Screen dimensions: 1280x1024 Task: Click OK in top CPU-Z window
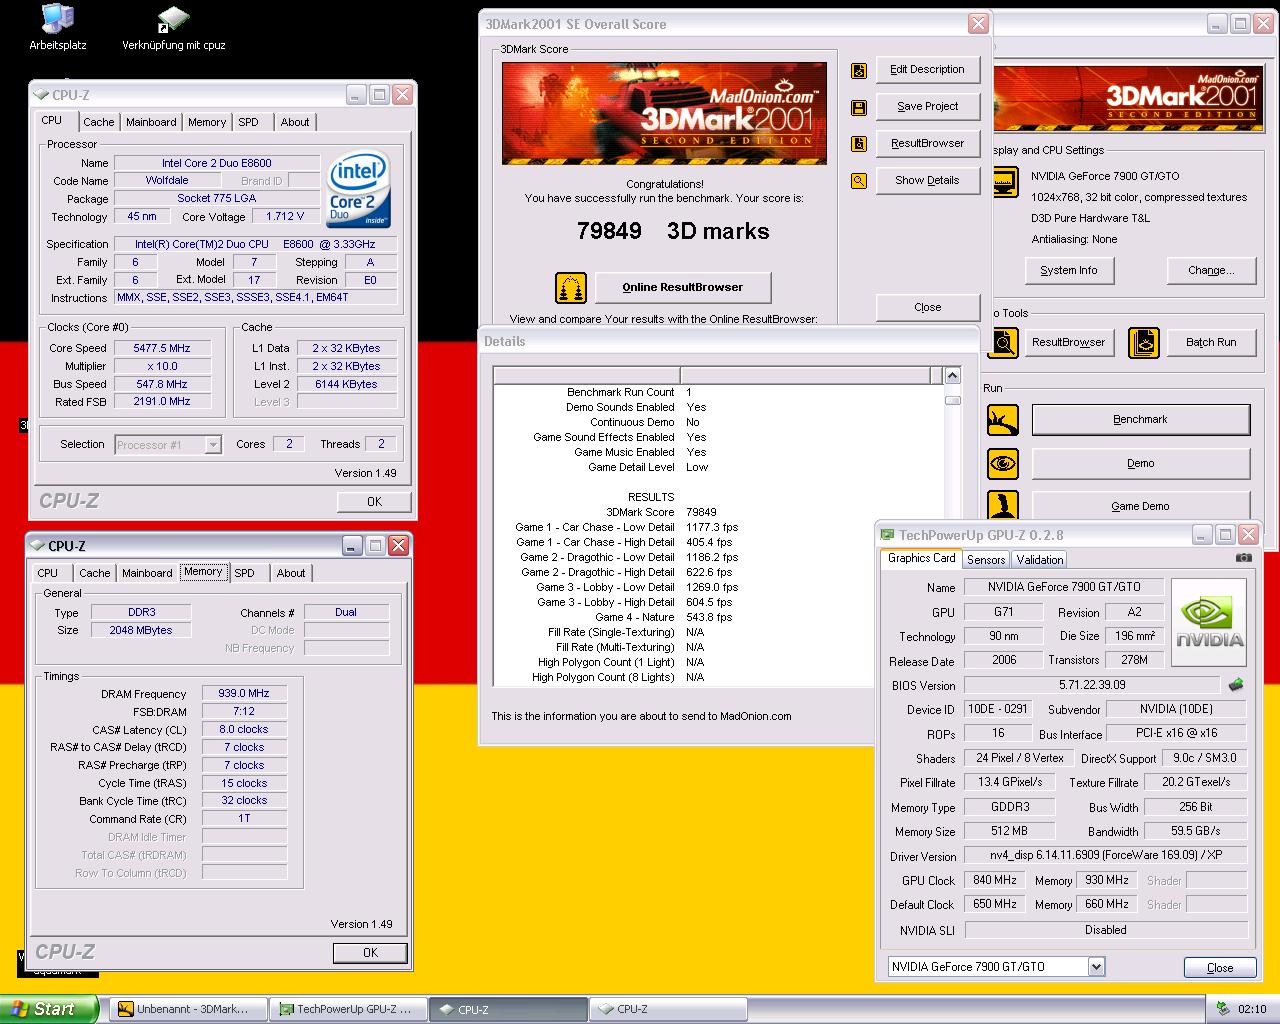pyautogui.click(x=374, y=502)
